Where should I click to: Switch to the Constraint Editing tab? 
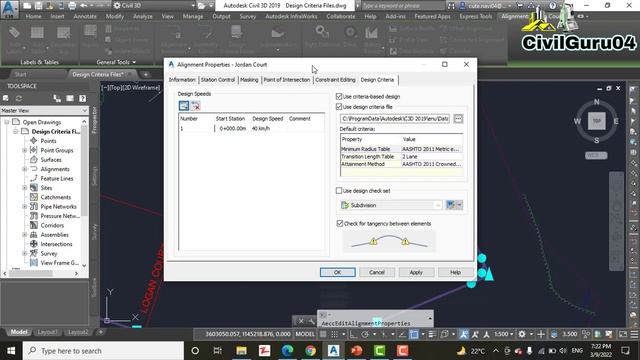coord(335,80)
